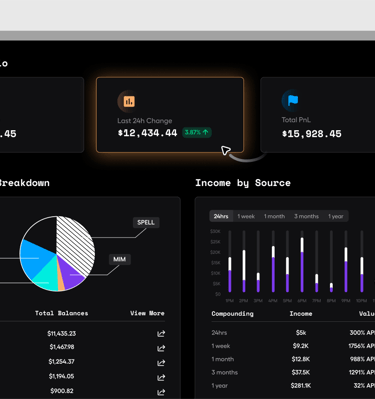Select the Last 24h Change card

(170, 115)
